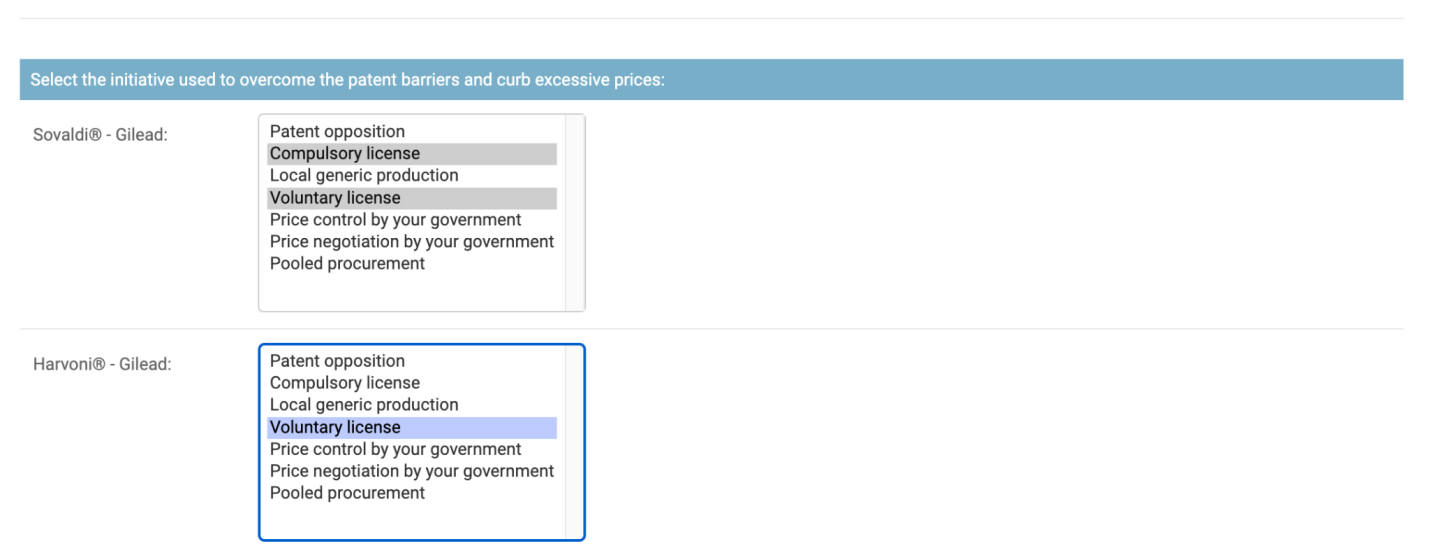Click highlighted Voluntary license in the Harvoni list
1430x553 pixels.
412,427
